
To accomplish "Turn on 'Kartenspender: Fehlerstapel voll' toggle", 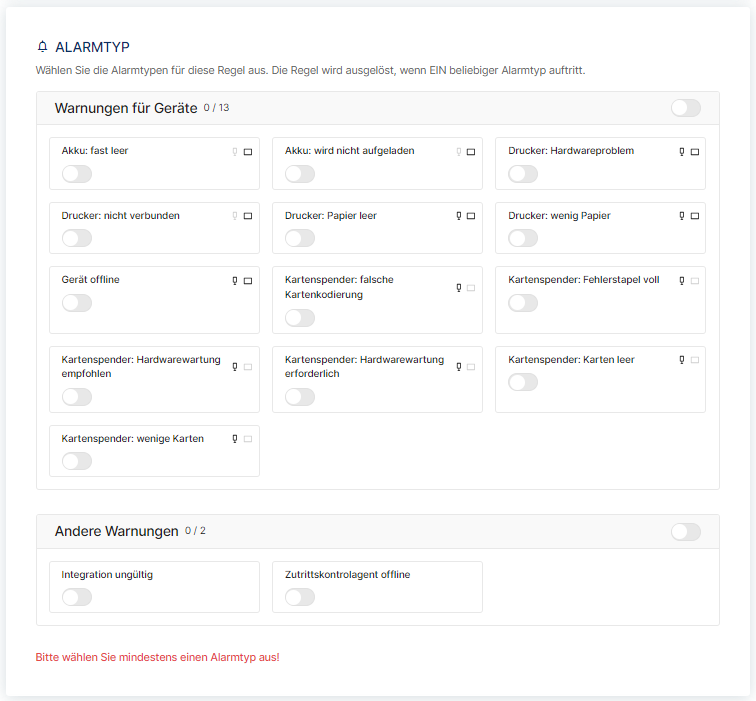I will [x=523, y=303].
